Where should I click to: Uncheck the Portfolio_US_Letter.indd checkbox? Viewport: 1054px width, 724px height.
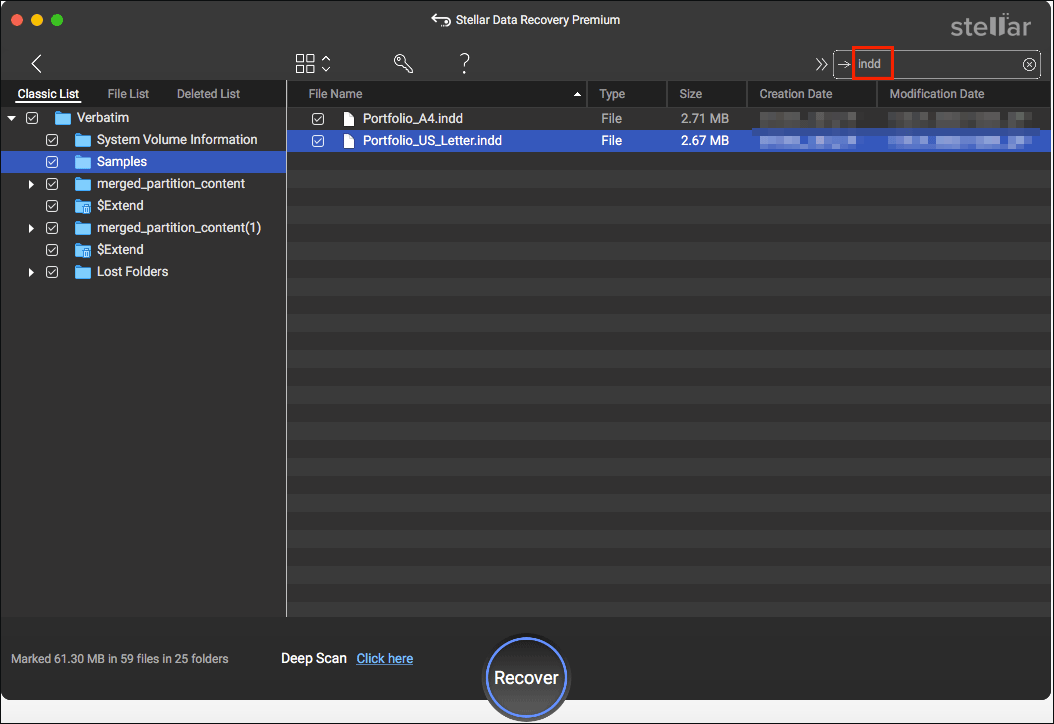(318, 141)
